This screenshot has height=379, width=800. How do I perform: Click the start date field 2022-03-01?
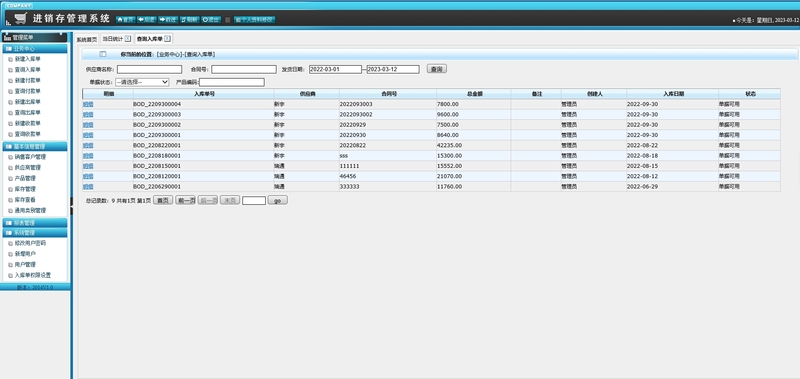pos(335,69)
